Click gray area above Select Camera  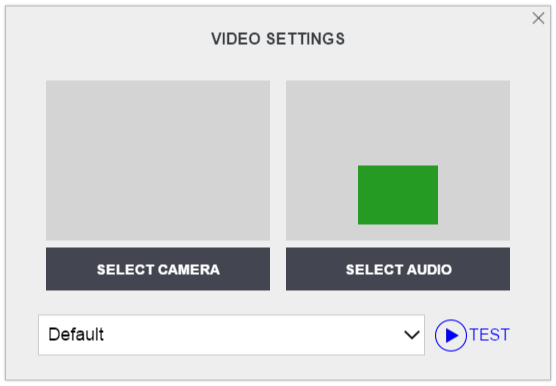[158, 160]
